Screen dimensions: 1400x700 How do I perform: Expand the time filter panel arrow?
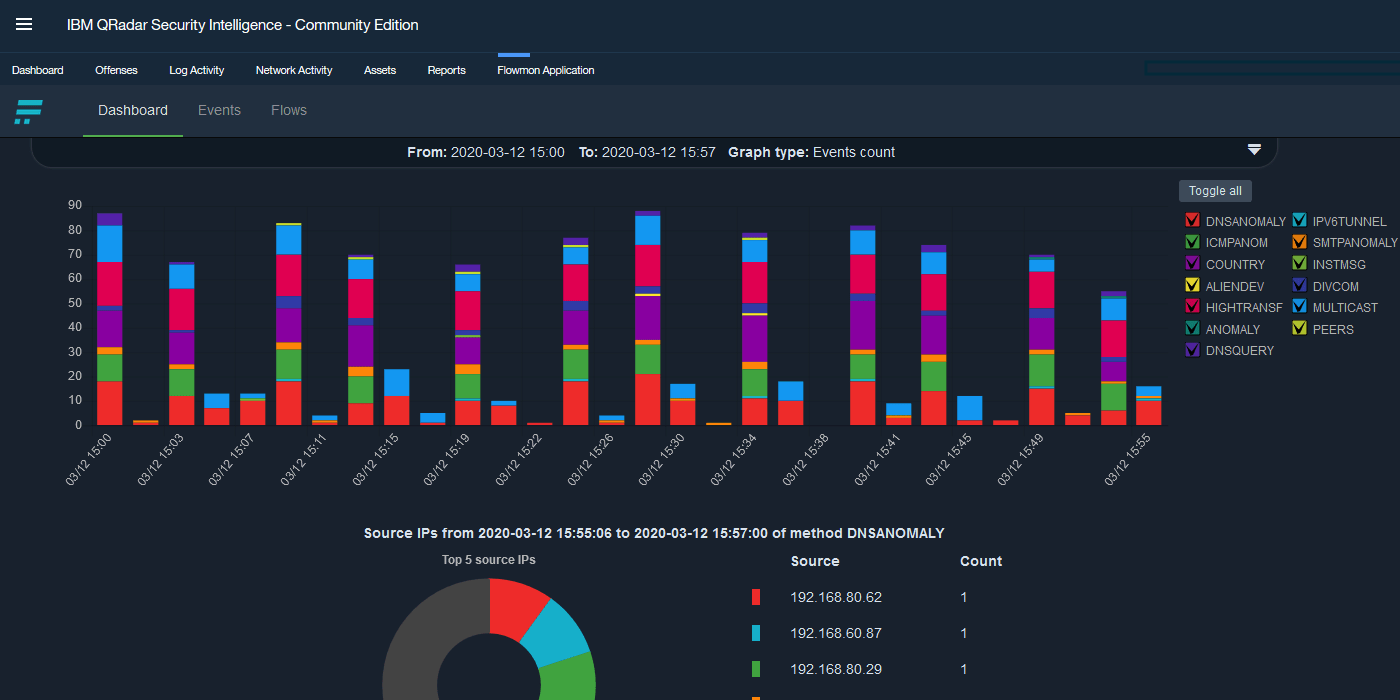click(x=1254, y=150)
